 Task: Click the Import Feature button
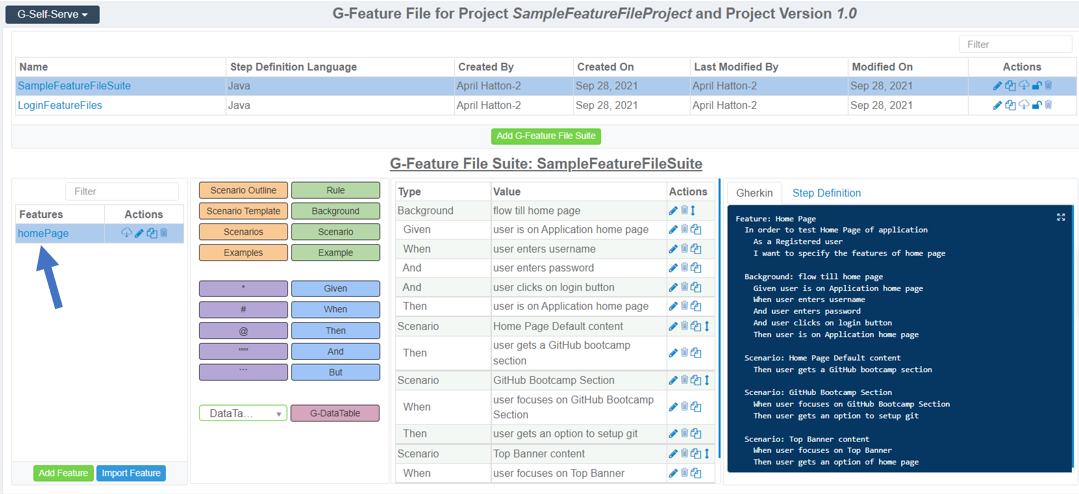click(x=131, y=473)
